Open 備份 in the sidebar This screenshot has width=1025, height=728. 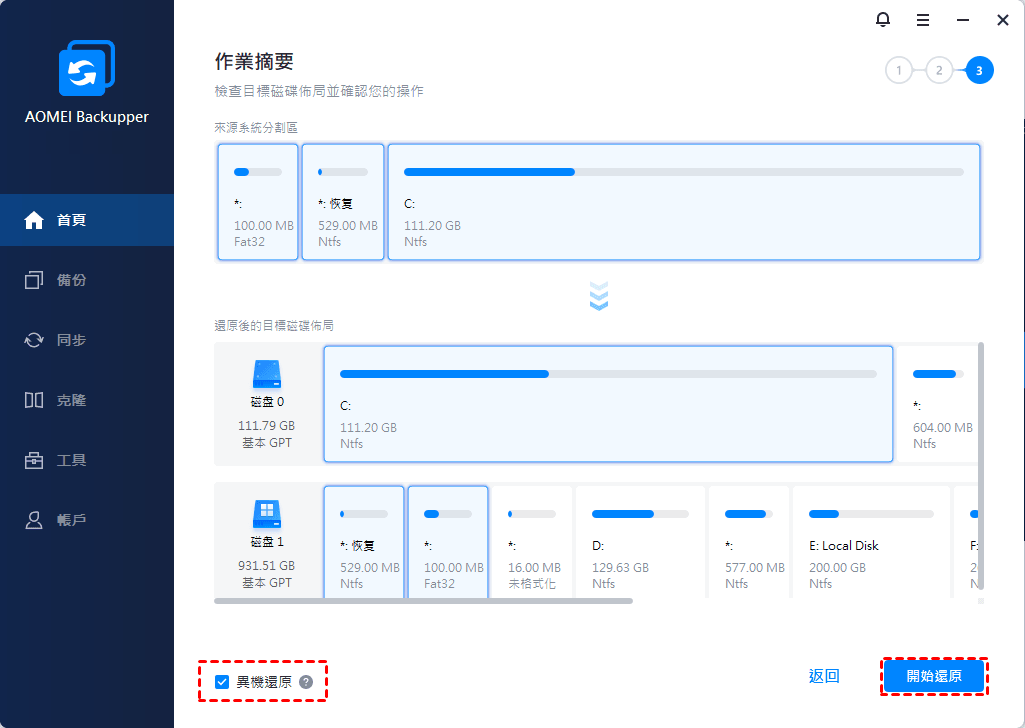86,280
